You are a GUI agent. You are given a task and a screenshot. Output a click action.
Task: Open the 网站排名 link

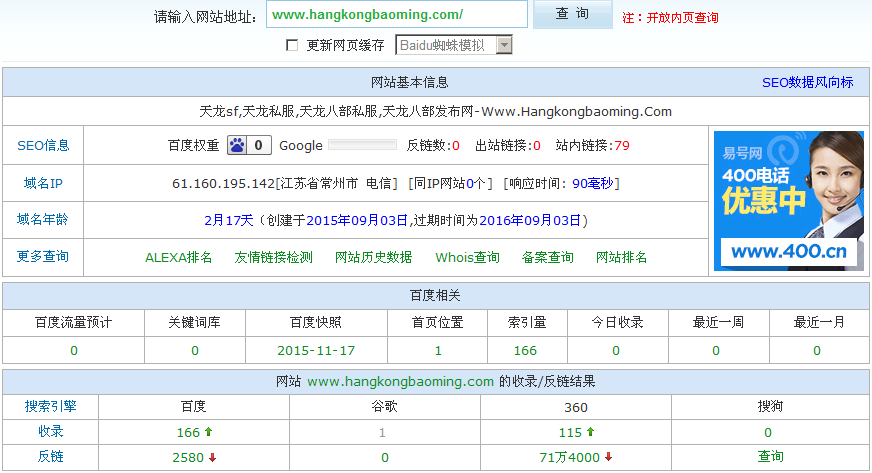(x=621, y=257)
